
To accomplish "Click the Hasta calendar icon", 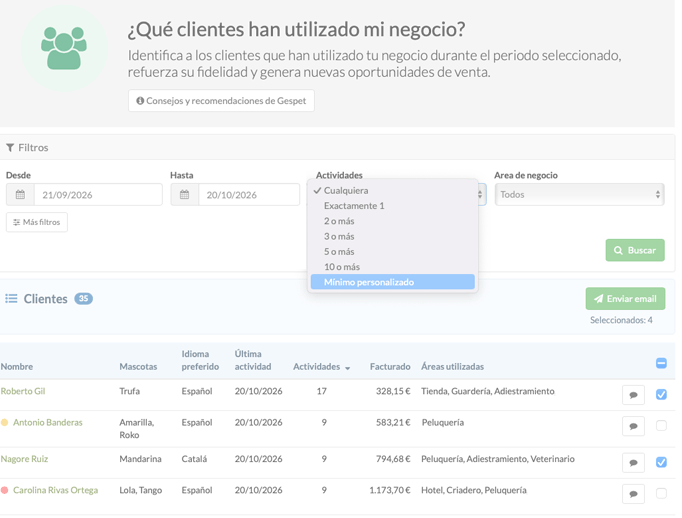I will (x=184, y=194).
